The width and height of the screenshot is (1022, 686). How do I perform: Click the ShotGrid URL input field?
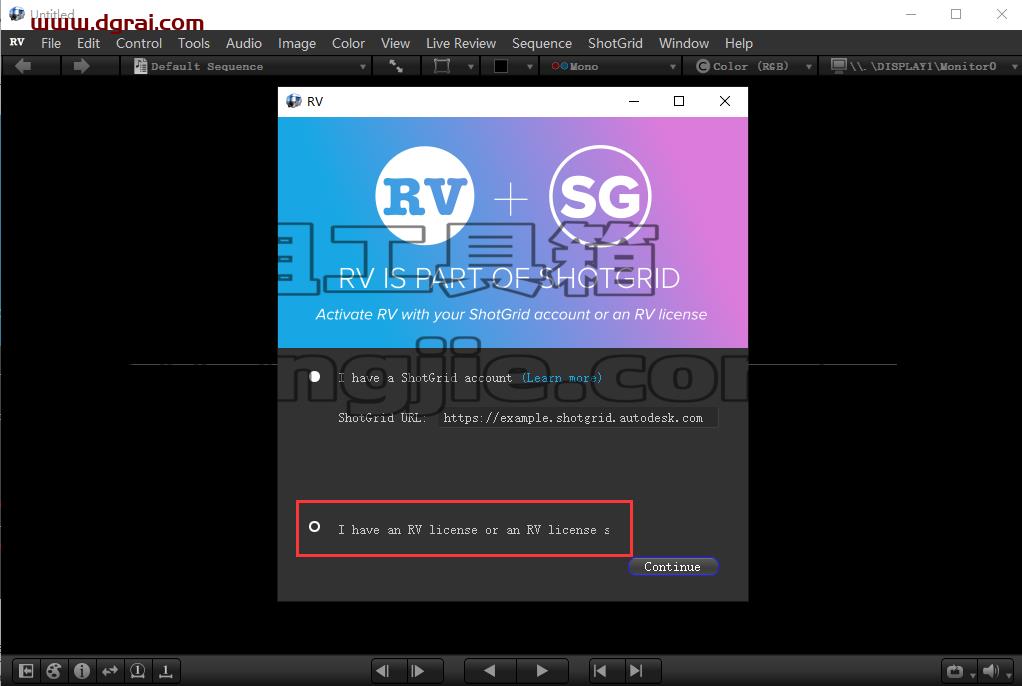coord(577,417)
